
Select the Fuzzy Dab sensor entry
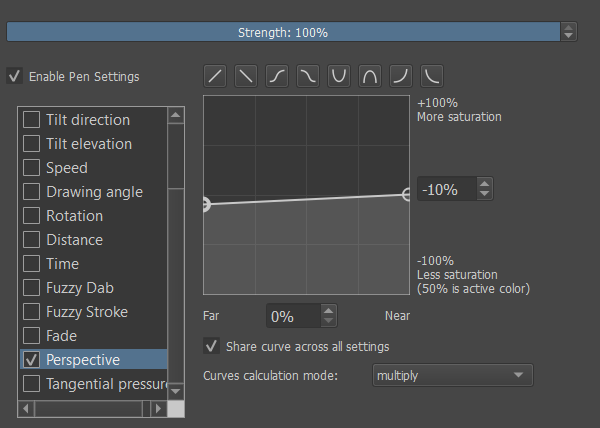tap(80, 288)
